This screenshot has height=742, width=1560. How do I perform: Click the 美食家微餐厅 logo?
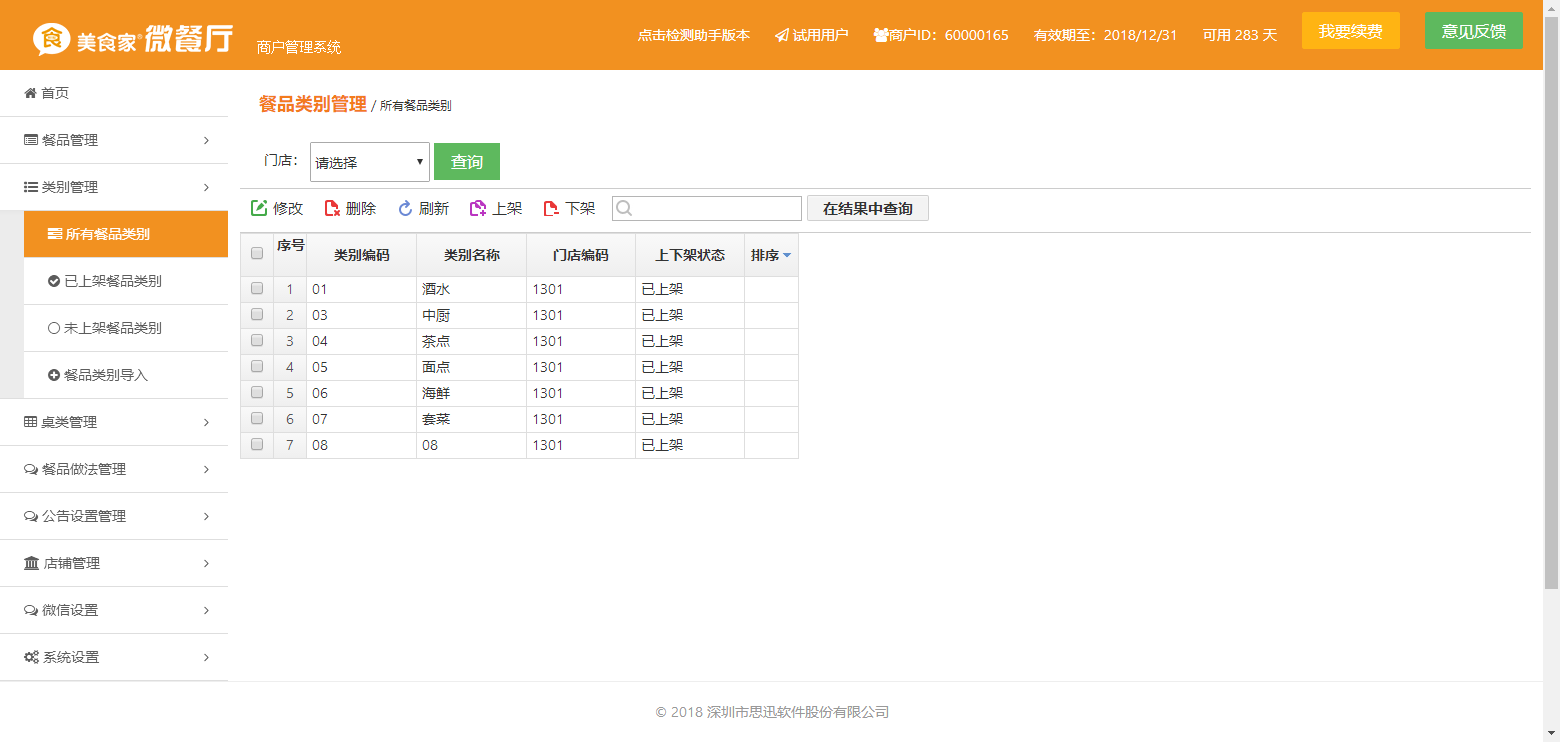[133, 39]
